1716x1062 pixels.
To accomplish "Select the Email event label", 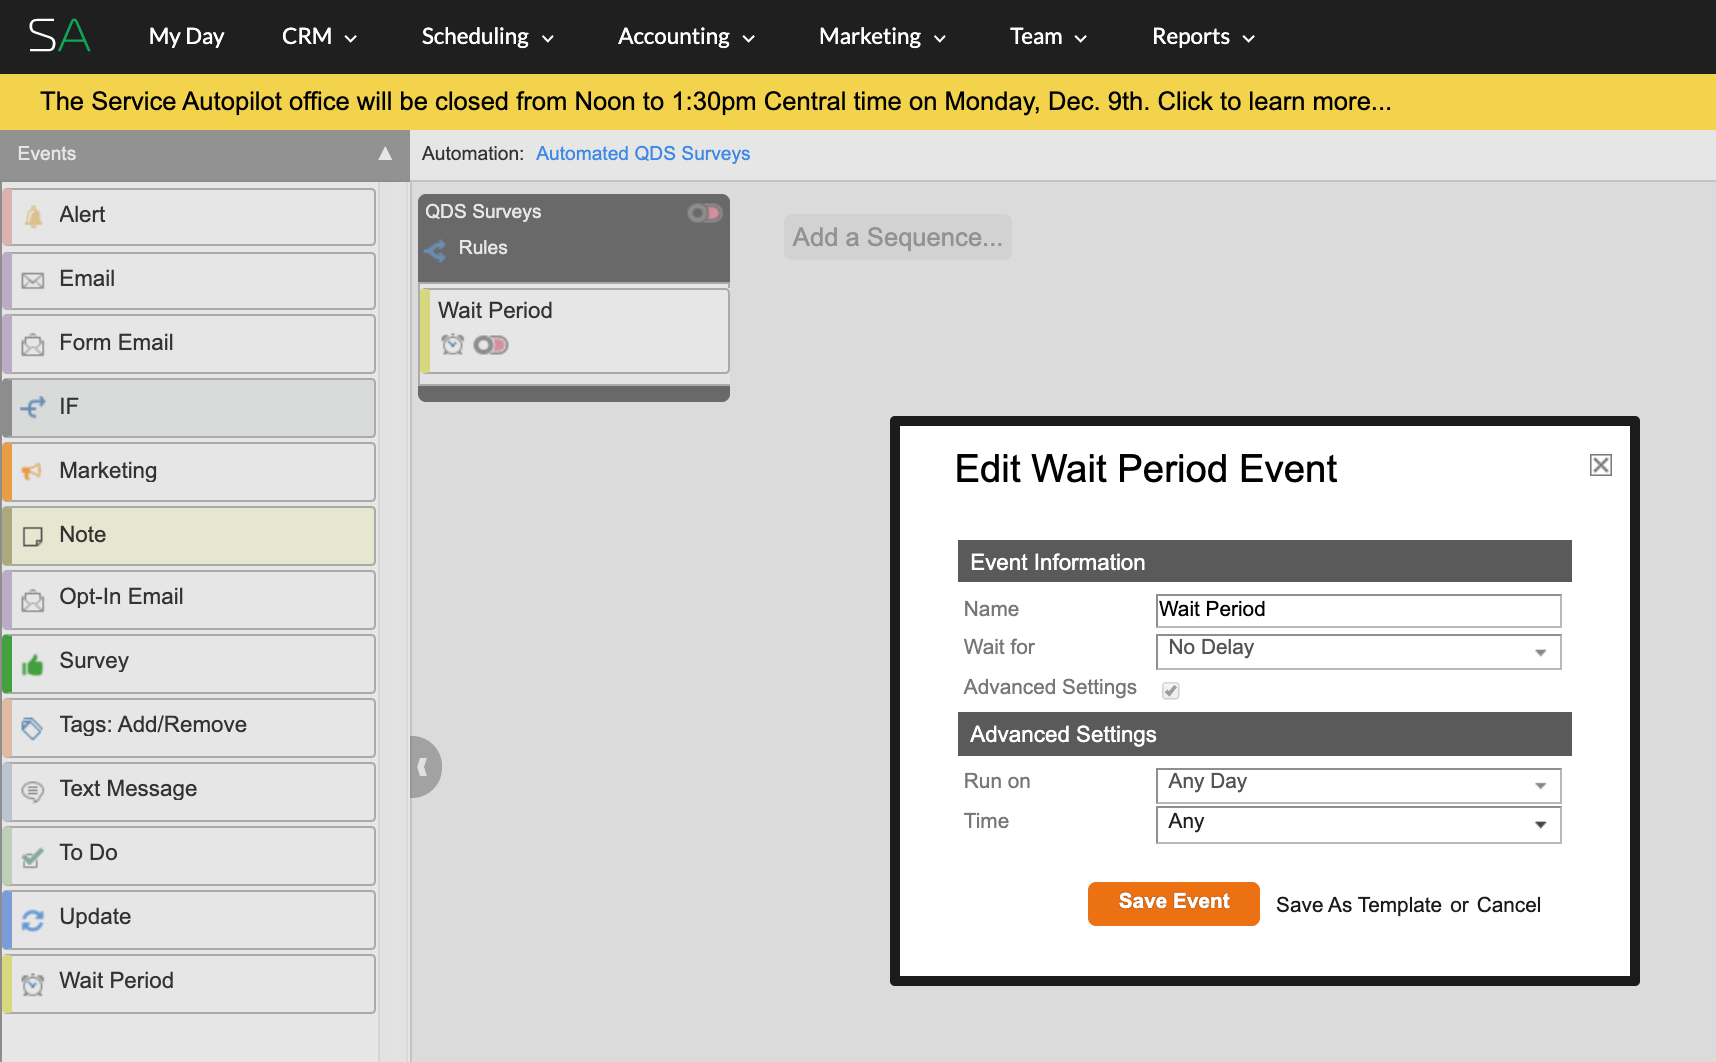I will (x=87, y=279).
